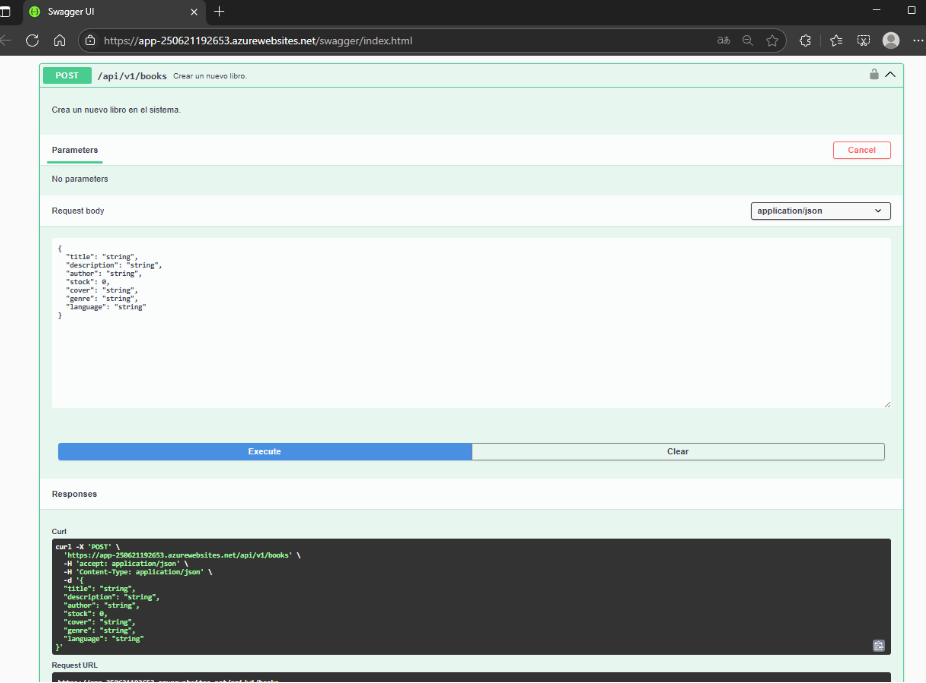The height and width of the screenshot is (683, 926).
Task: Open the translate page icon
Action: pos(723,40)
